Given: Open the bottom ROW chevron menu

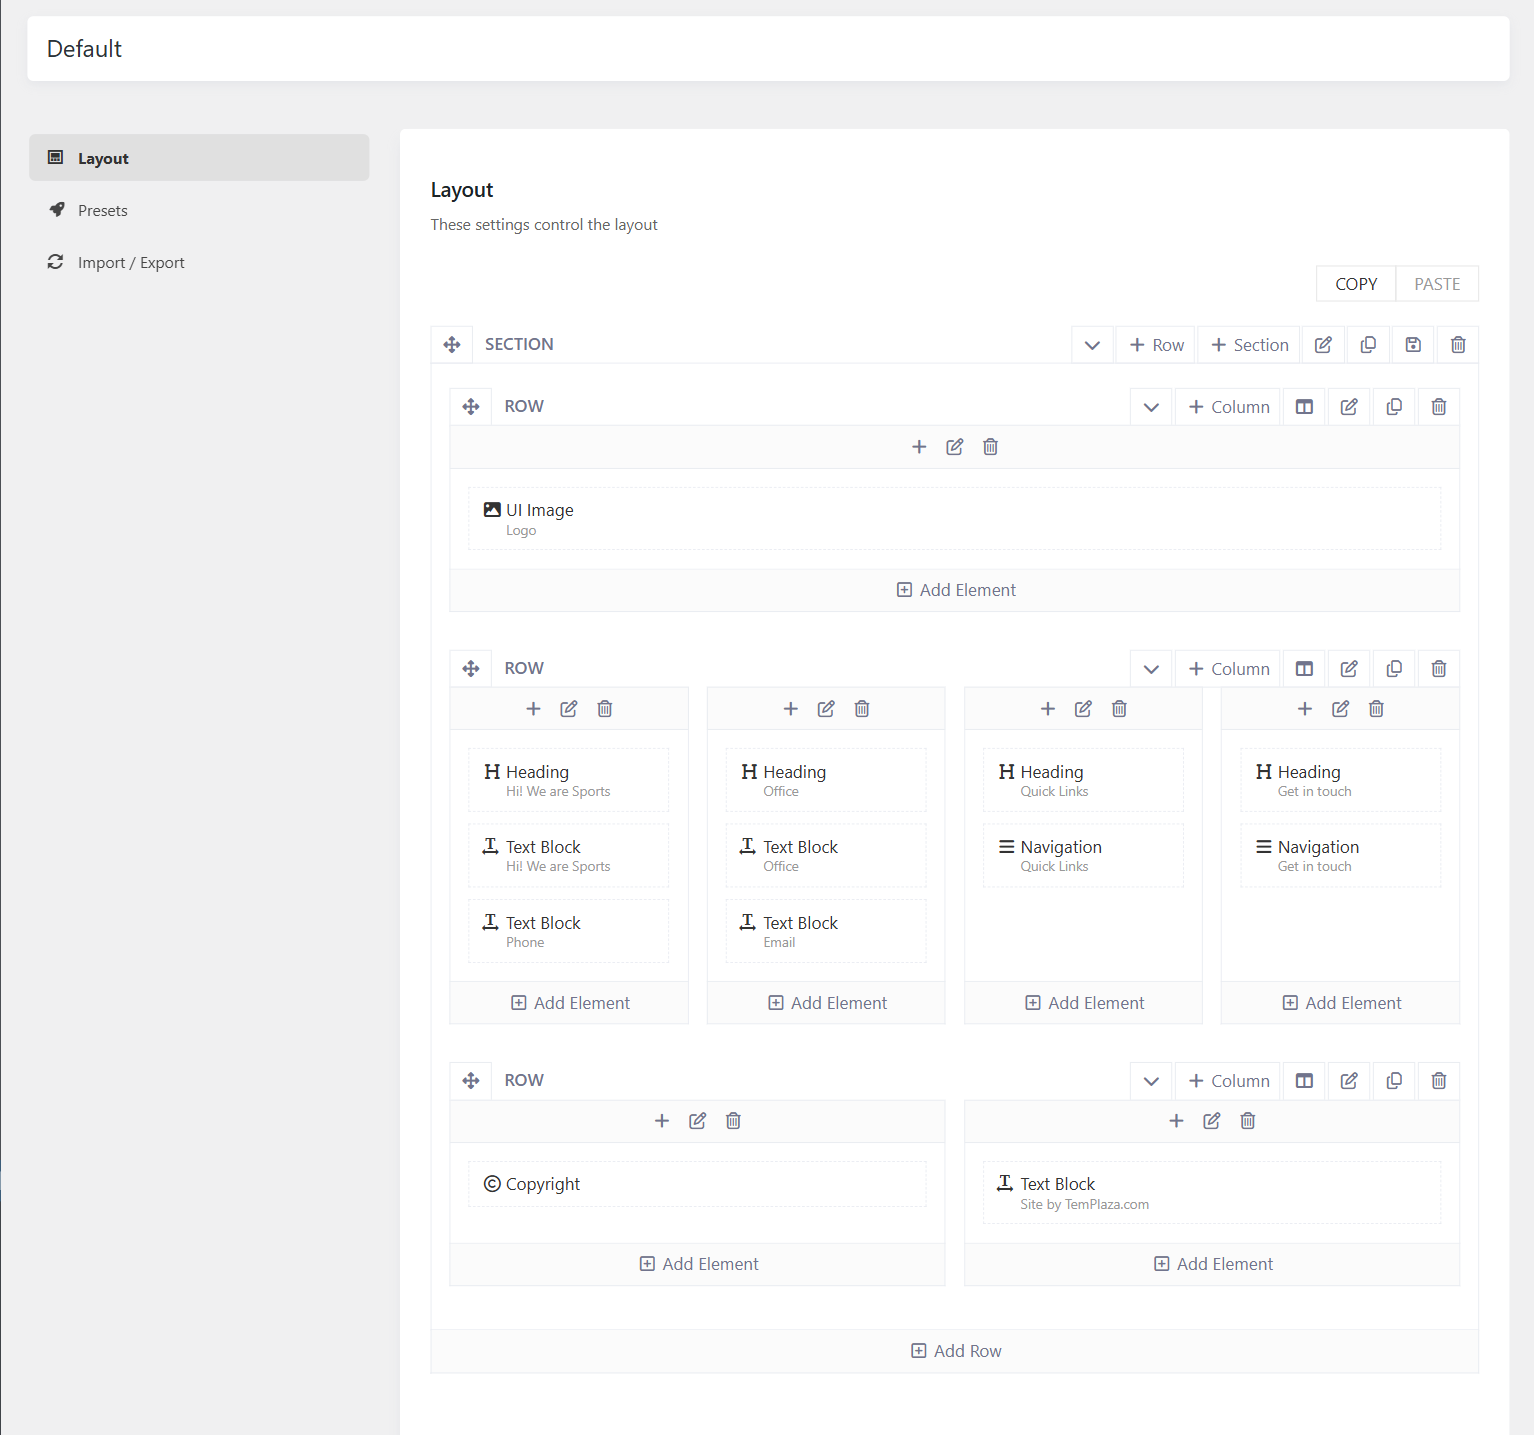Looking at the screenshot, I should (1151, 1081).
